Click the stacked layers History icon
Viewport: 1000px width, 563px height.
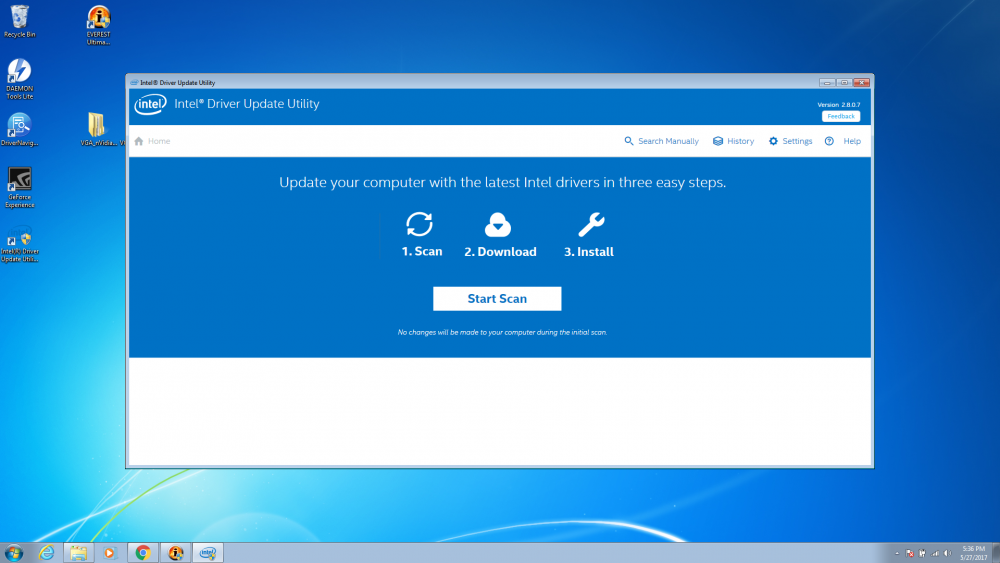click(718, 141)
